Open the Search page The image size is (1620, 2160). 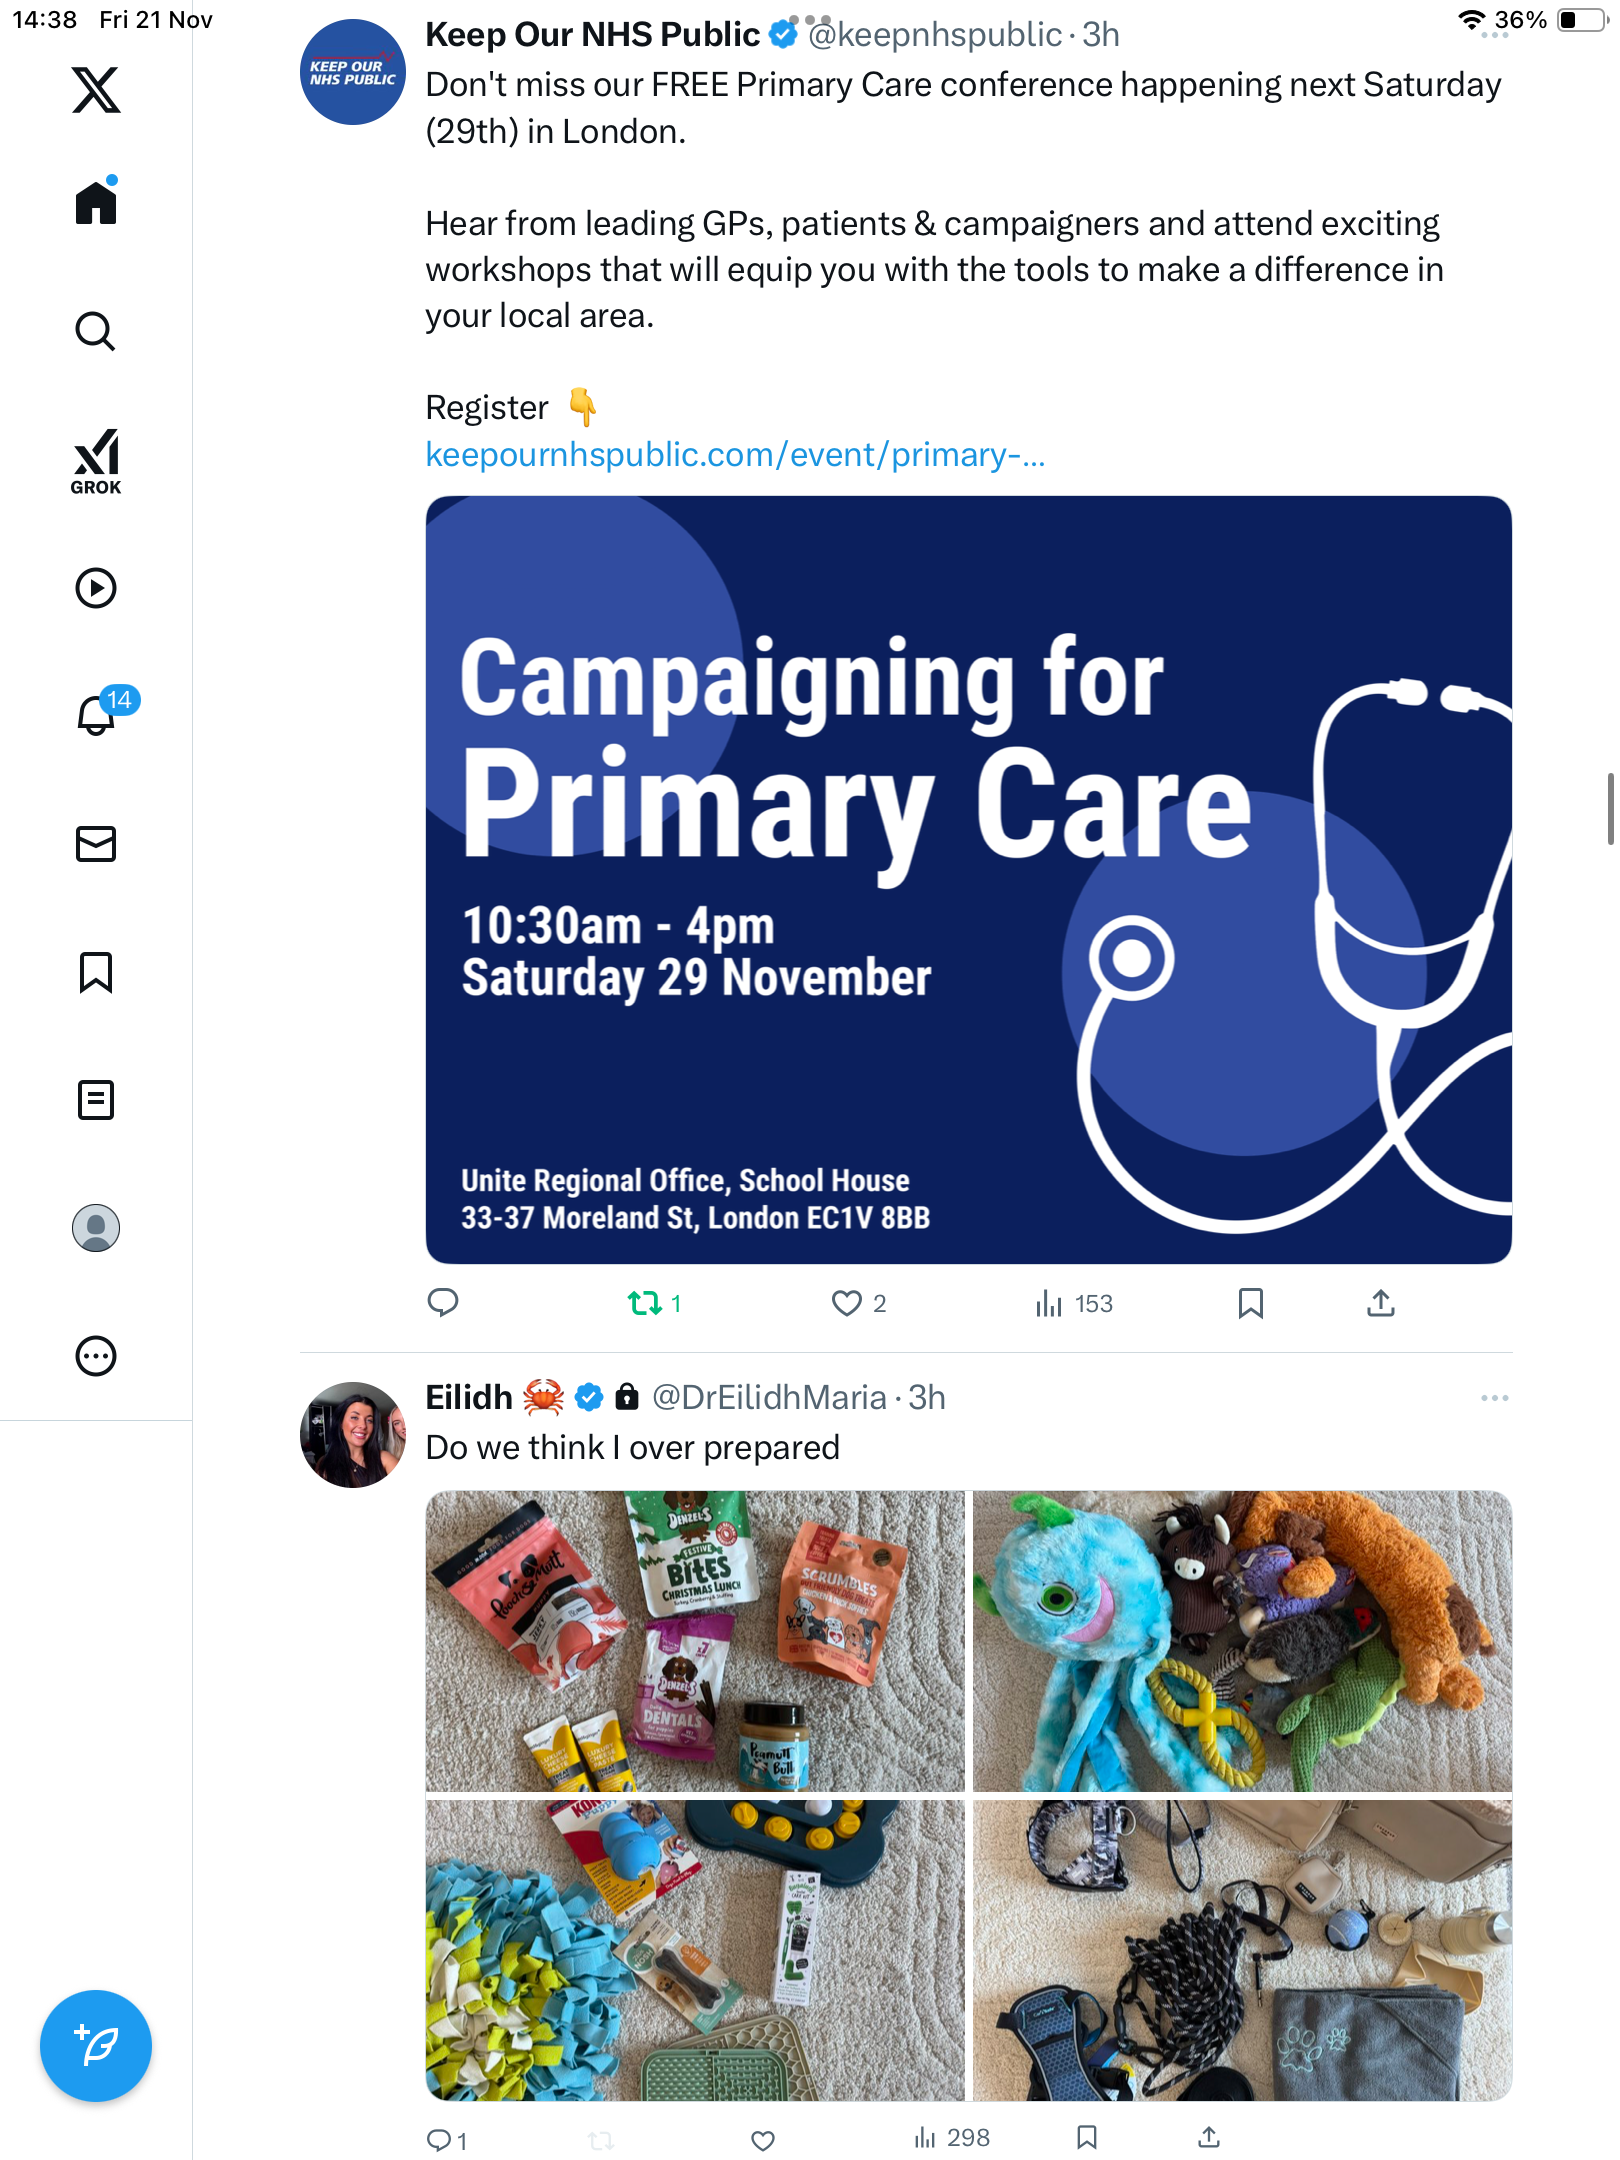click(x=96, y=331)
